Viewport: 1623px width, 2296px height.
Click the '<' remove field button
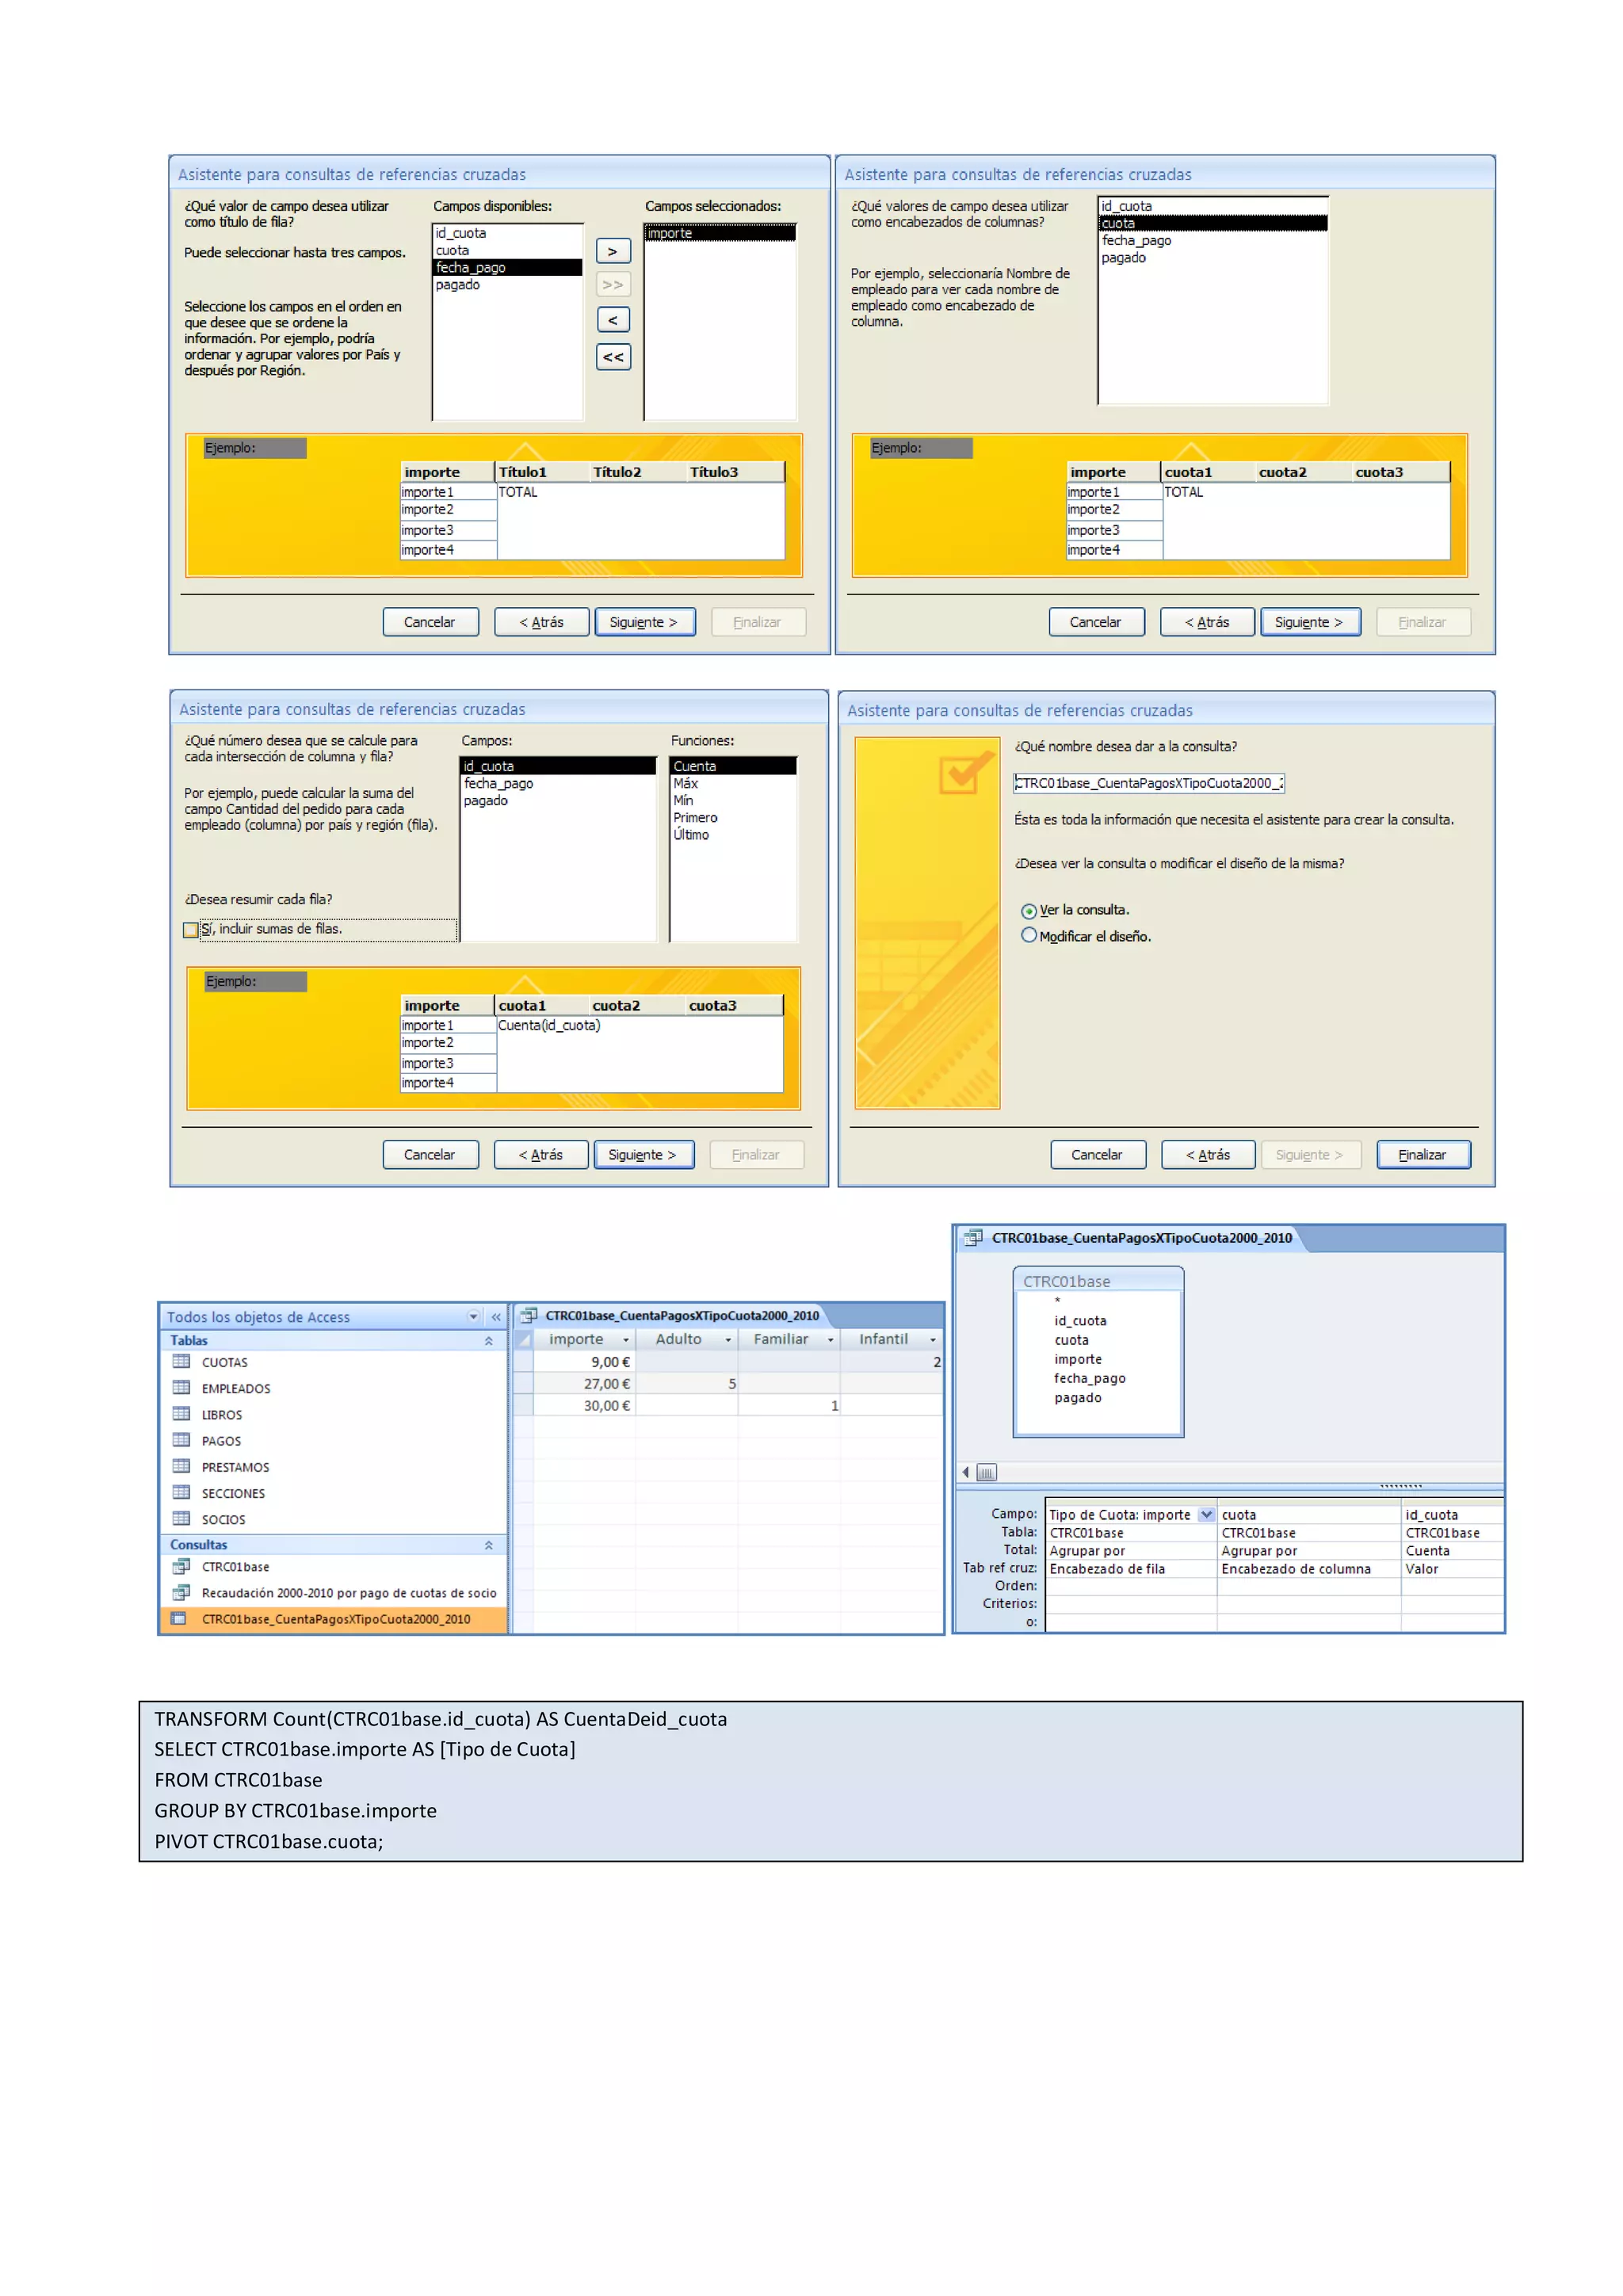click(x=613, y=320)
